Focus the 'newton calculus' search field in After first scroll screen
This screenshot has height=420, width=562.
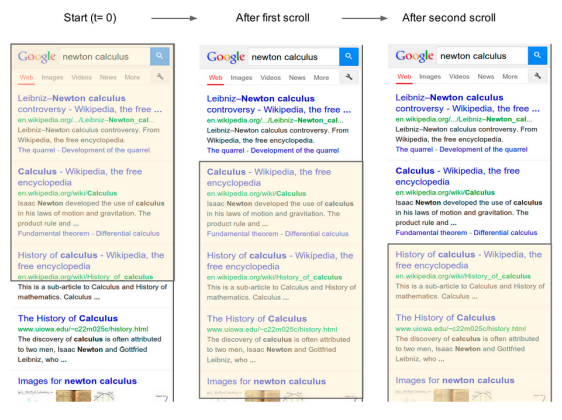[x=294, y=57]
